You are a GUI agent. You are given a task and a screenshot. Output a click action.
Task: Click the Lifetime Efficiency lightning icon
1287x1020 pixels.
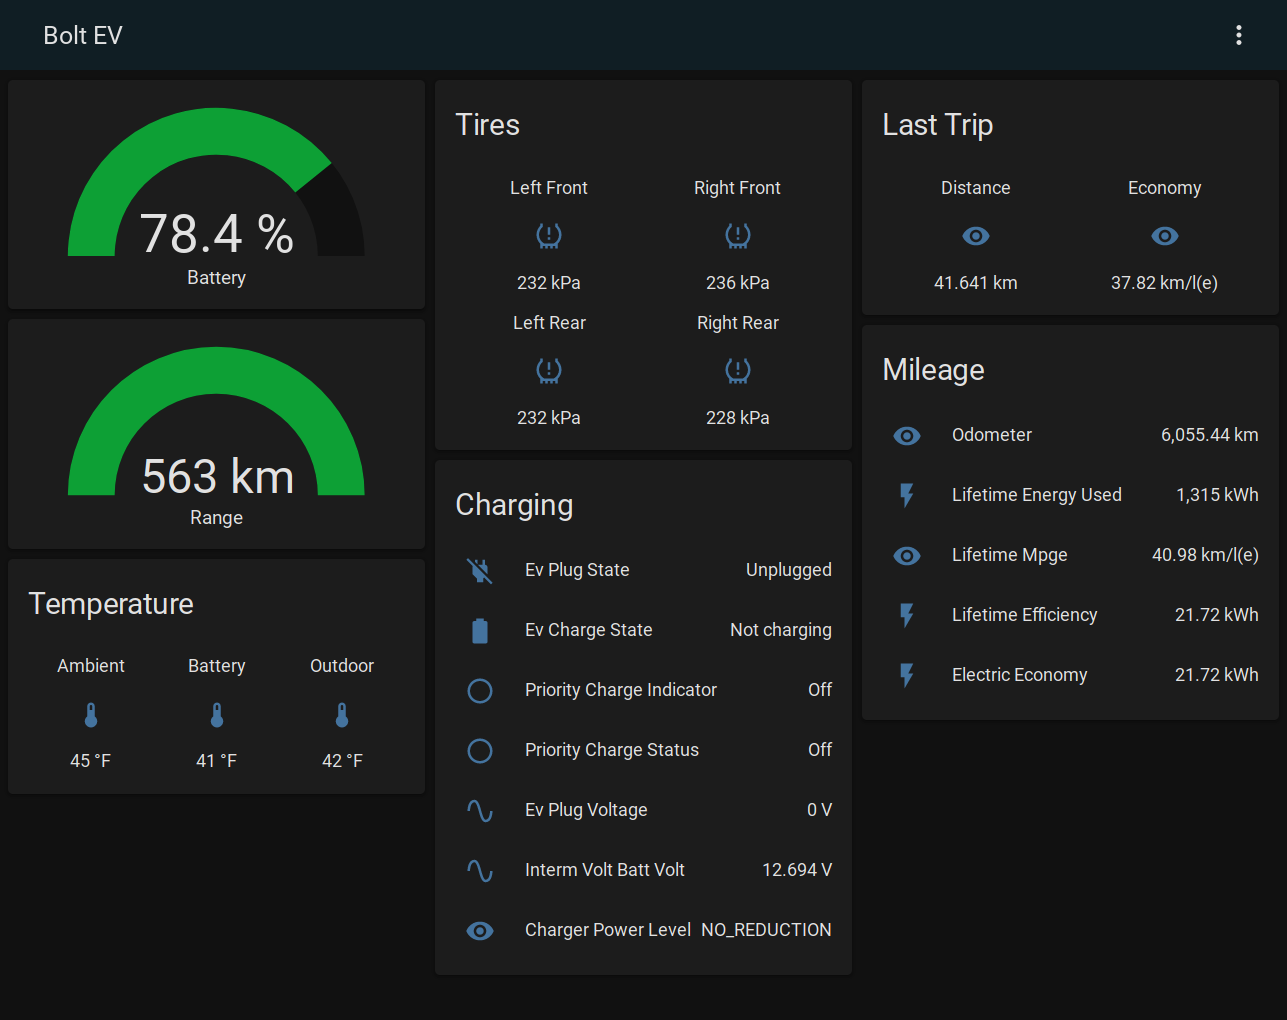click(x=907, y=615)
